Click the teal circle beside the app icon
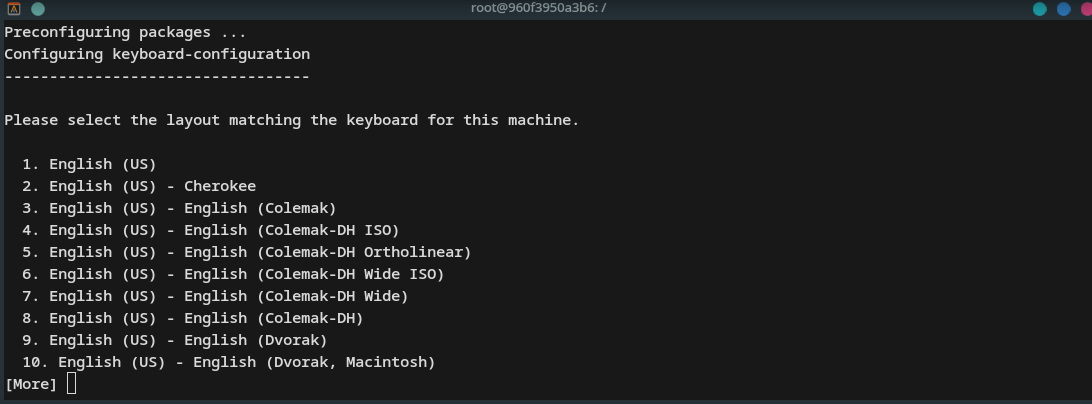The width and height of the screenshot is (1092, 404). click(38, 9)
